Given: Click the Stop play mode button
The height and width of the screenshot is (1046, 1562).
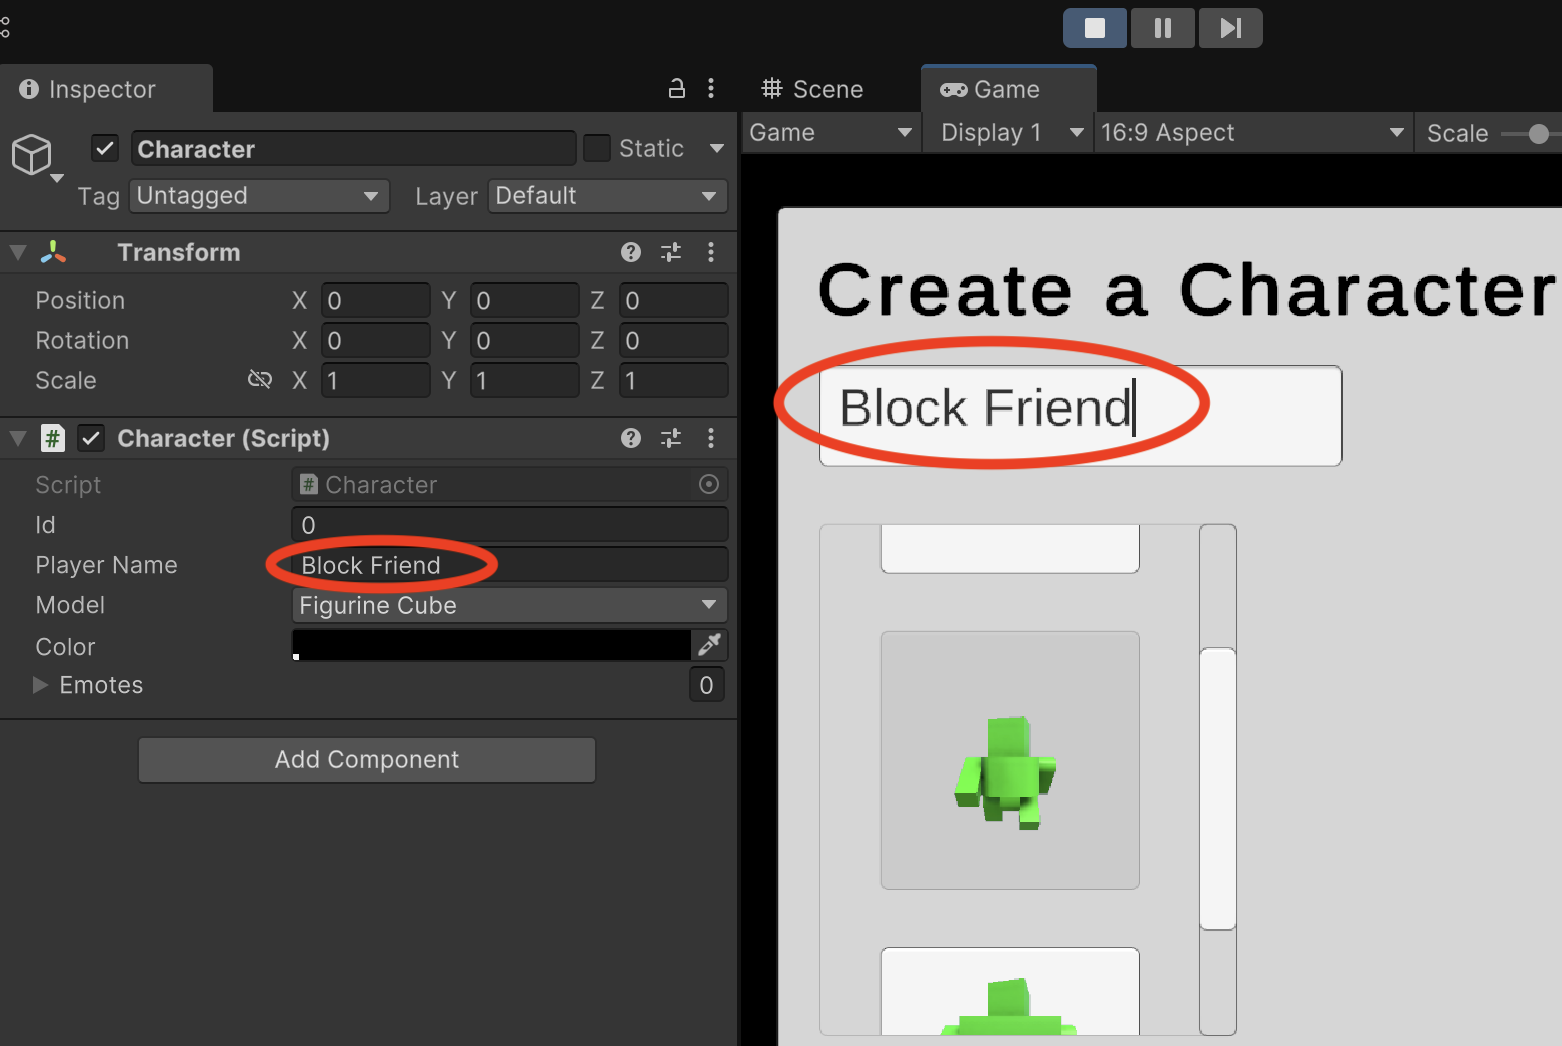Looking at the screenshot, I should (x=1094, y=28).
